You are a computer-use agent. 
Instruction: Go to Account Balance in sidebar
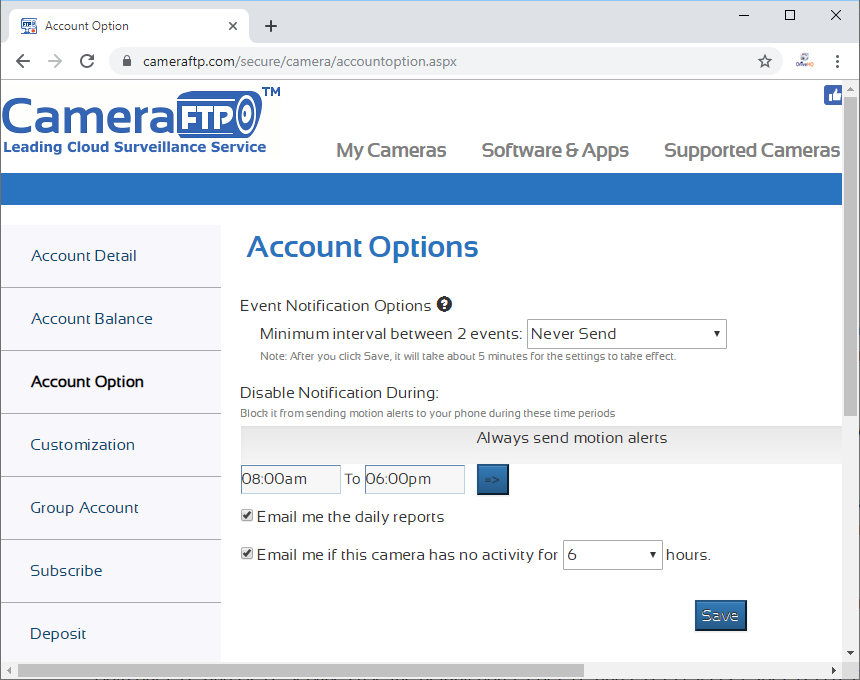[x=92, y=319]
